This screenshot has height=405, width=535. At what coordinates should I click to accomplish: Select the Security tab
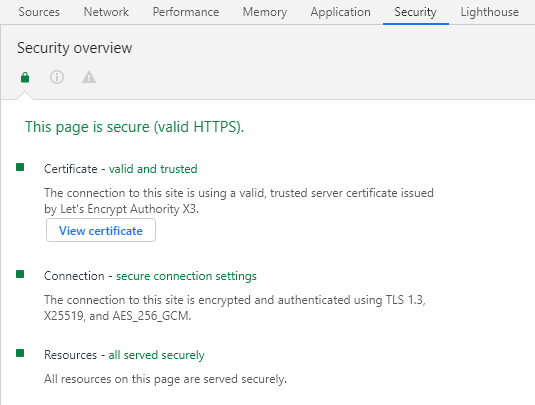[415, 12]
